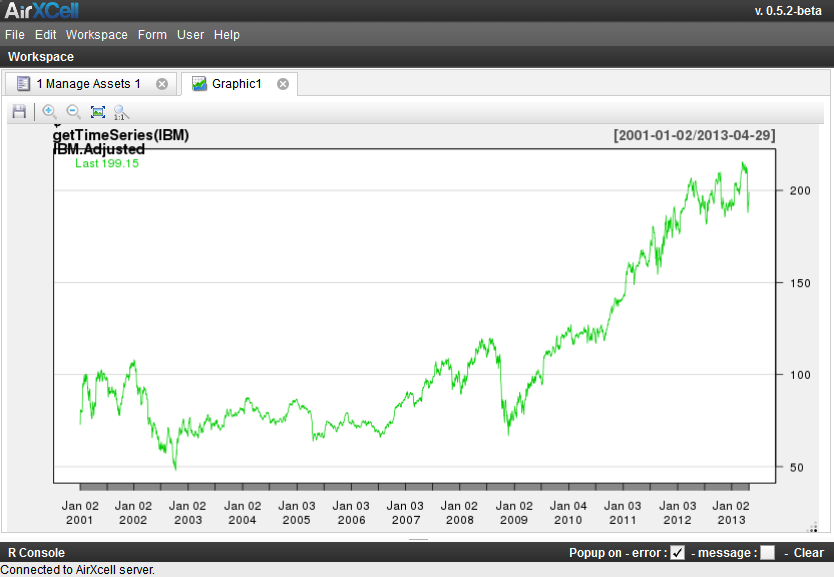Click the AirXCell logo
Viewport: 834px width, 577px height.
pos(41,10)
